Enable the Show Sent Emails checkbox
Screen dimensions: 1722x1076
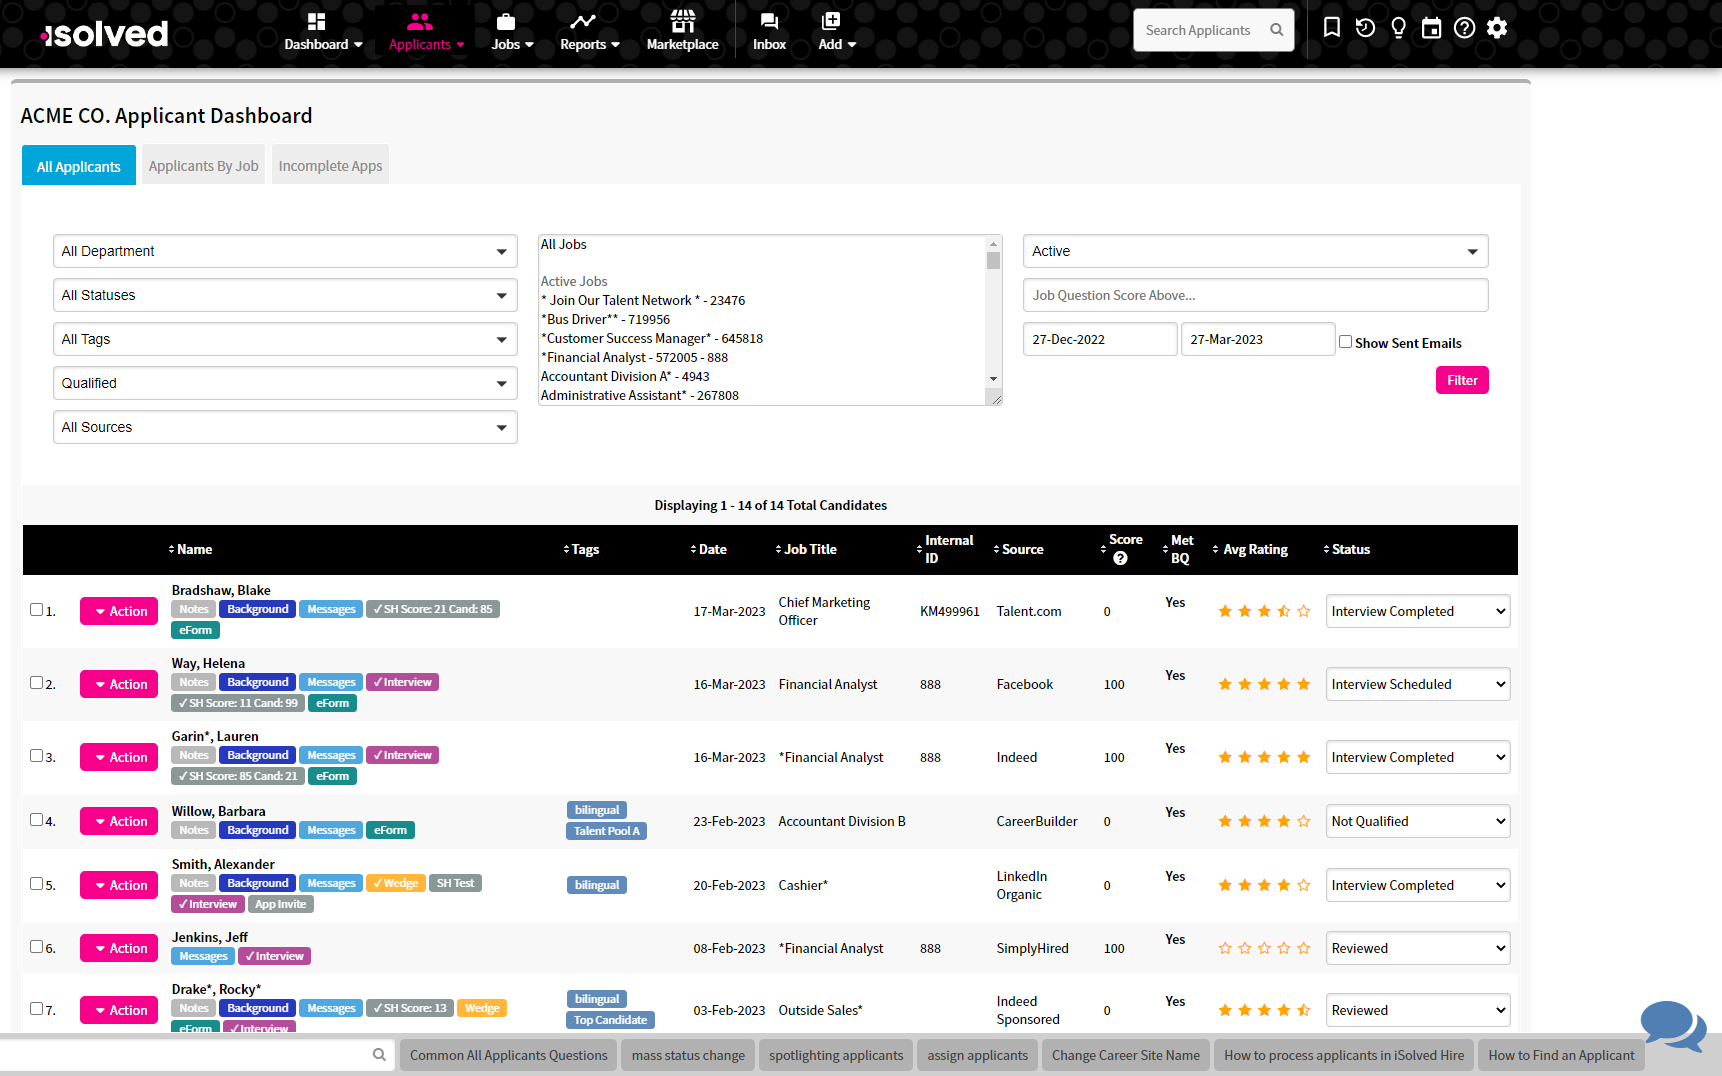coord(1346,341)
